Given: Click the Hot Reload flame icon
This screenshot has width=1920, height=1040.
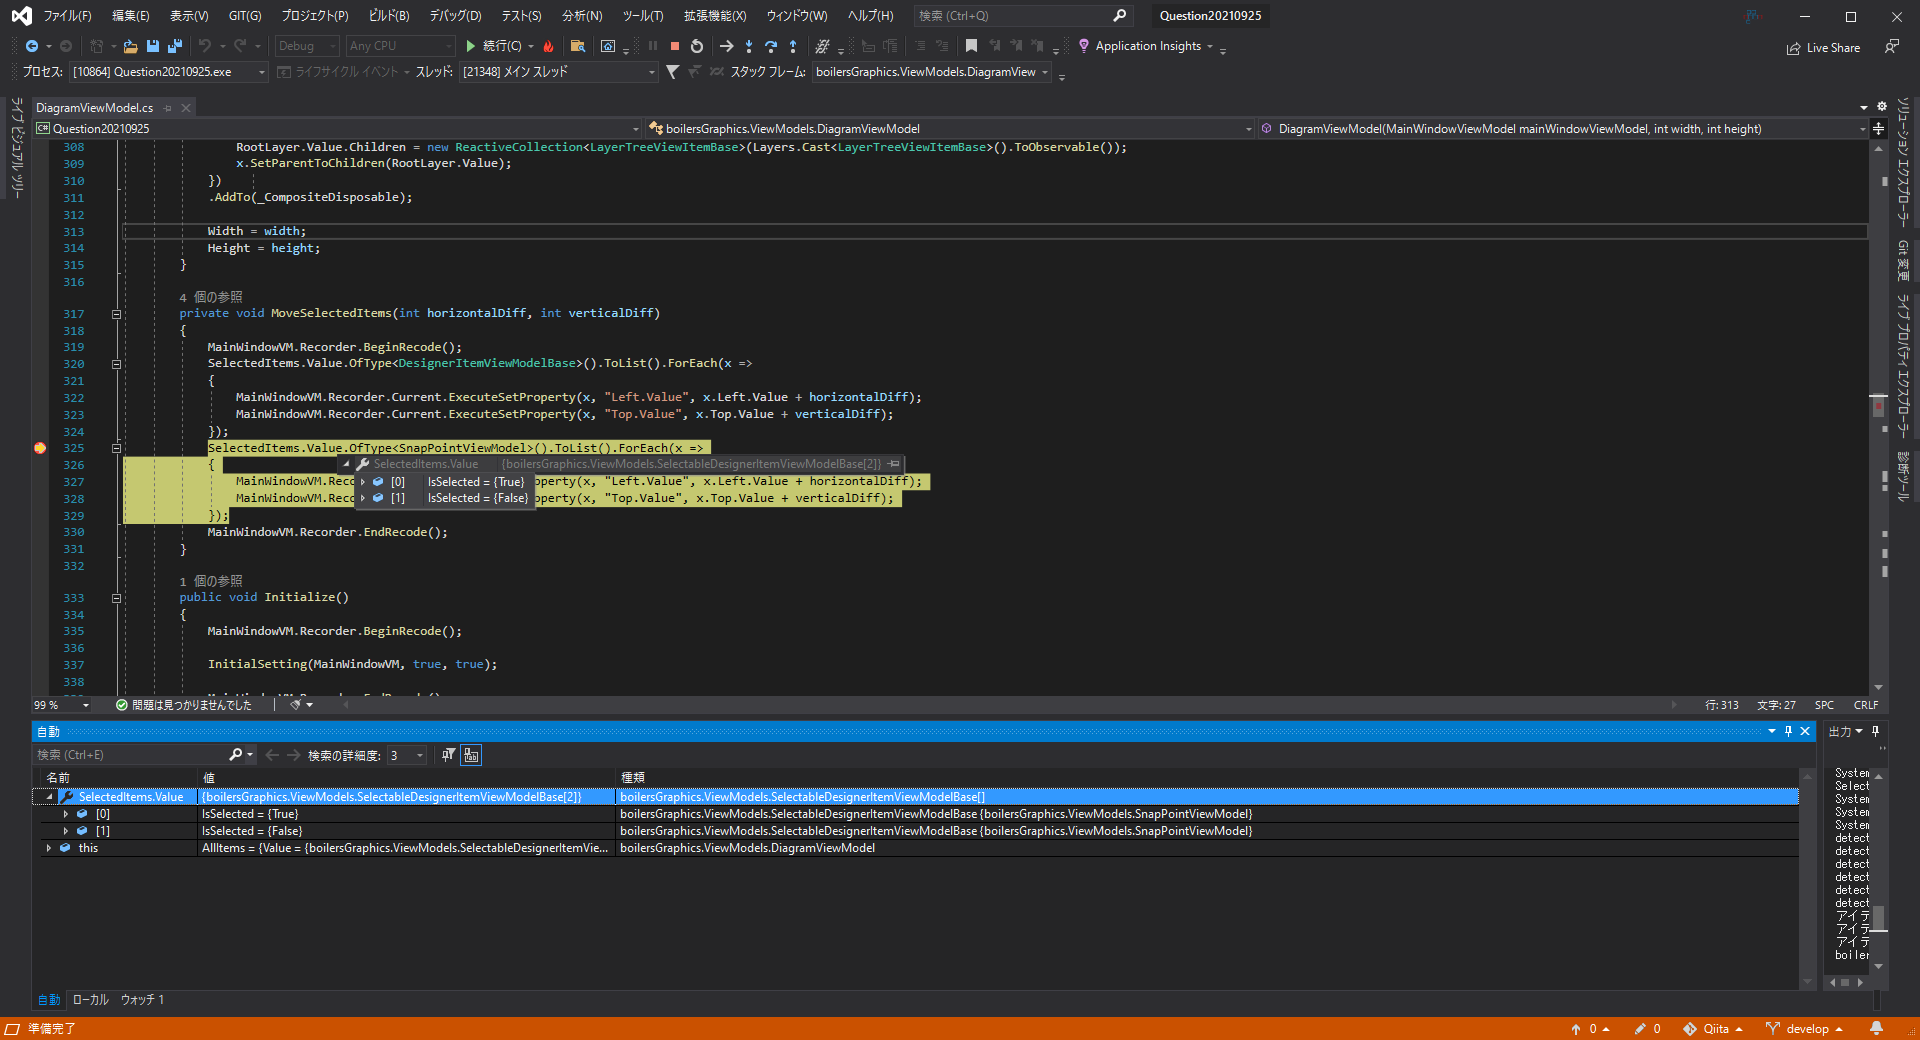Looking at the screenshot, I should 548,46.
